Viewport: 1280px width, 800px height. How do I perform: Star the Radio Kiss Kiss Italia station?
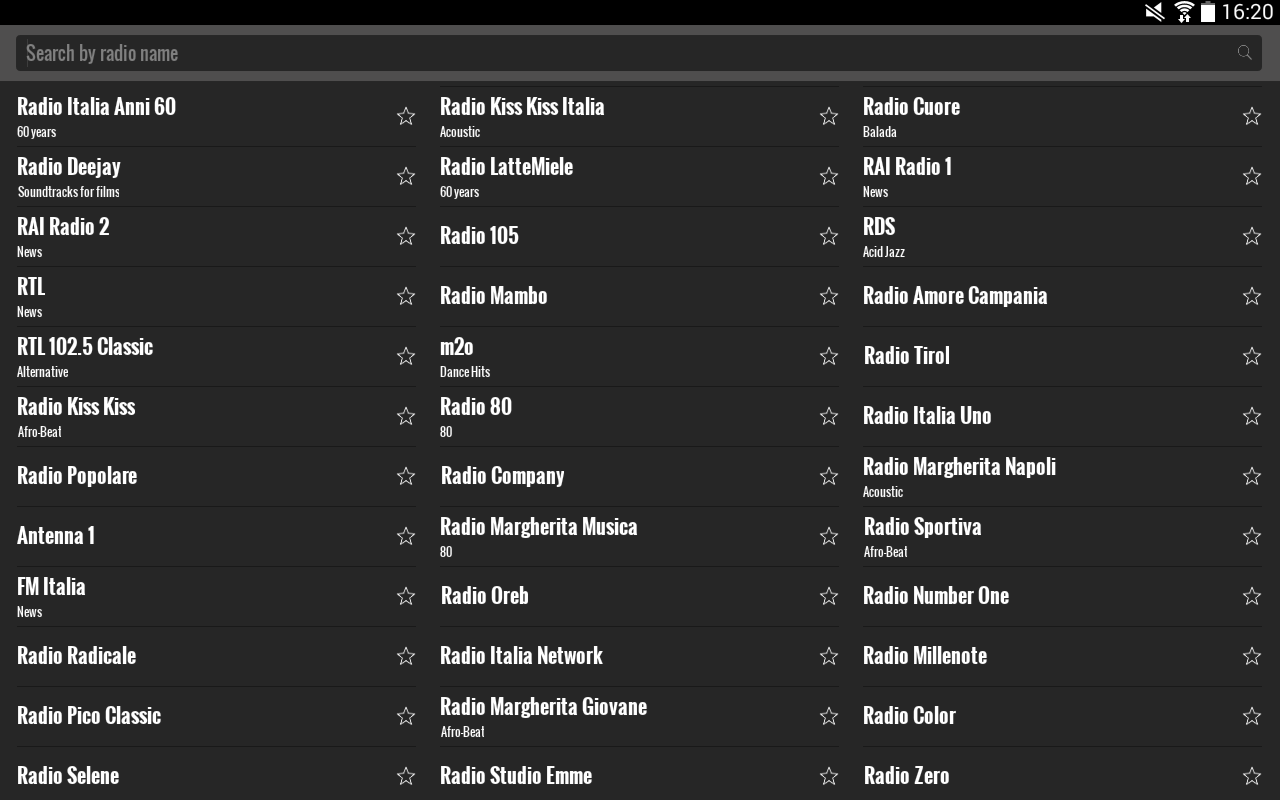pos(829,116)
